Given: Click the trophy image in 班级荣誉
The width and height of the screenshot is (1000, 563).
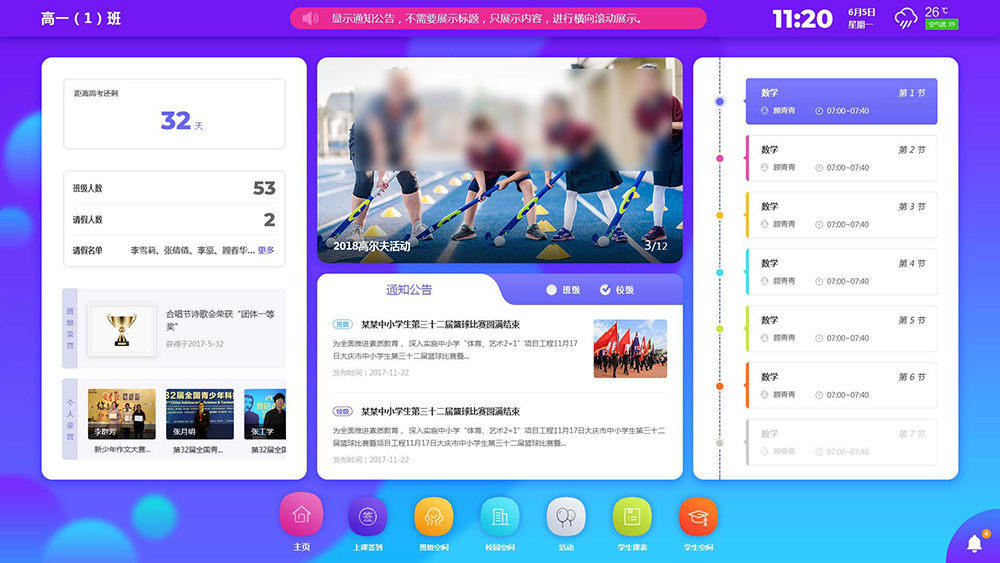Looking at the screenshot, I should (x=122, y=329).
